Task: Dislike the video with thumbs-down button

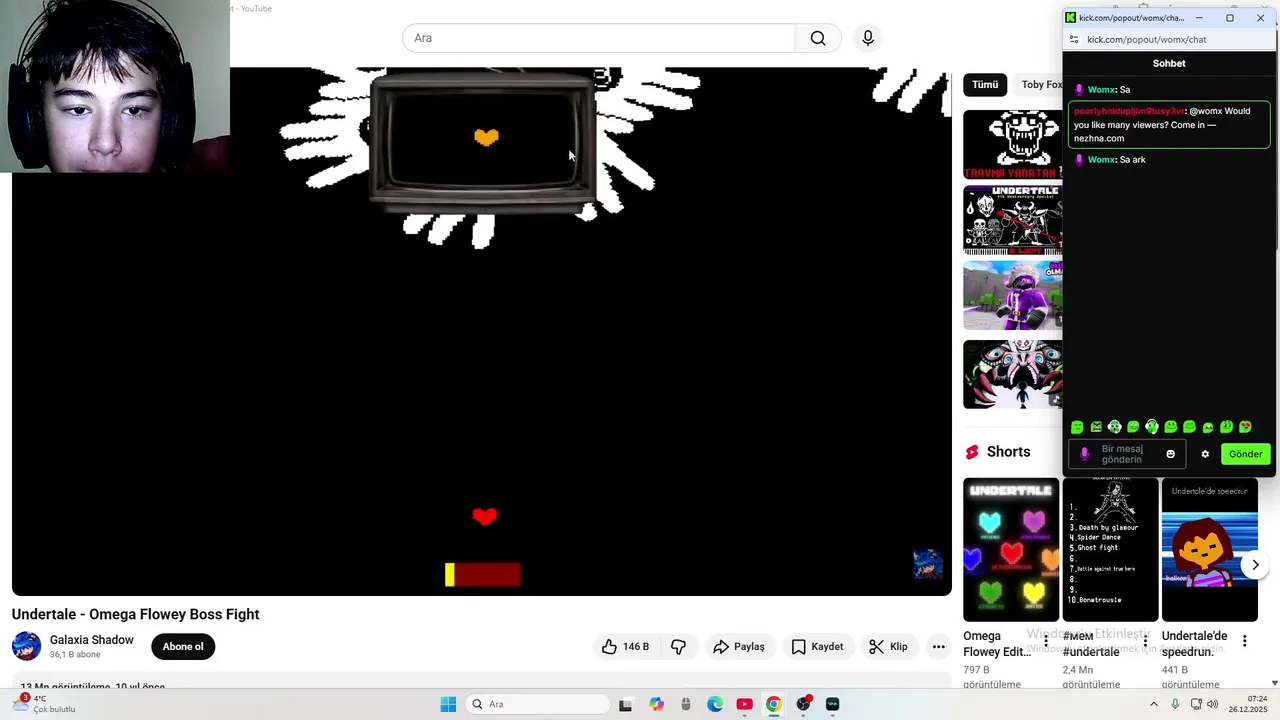Action: 678,647
